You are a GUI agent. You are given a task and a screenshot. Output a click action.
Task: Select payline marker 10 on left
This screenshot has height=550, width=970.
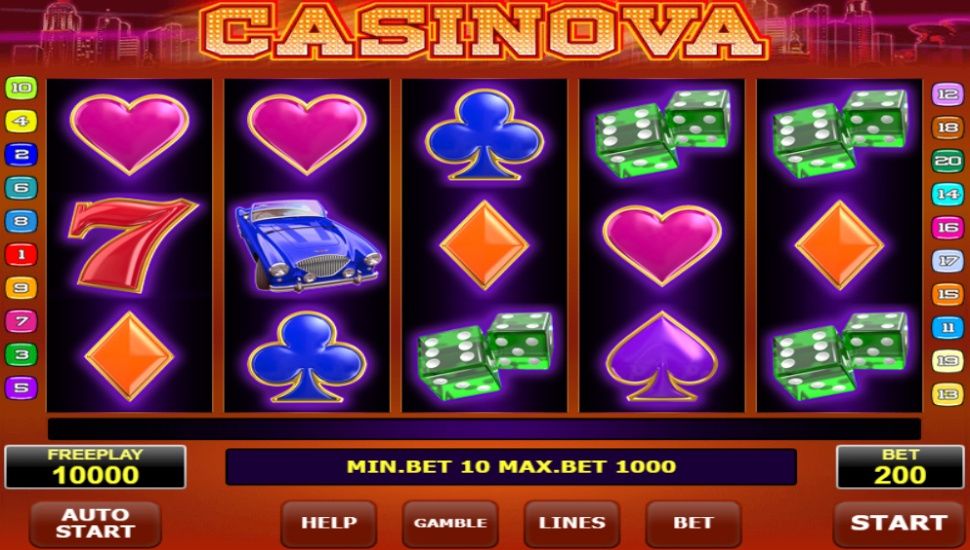coord(21,88)
